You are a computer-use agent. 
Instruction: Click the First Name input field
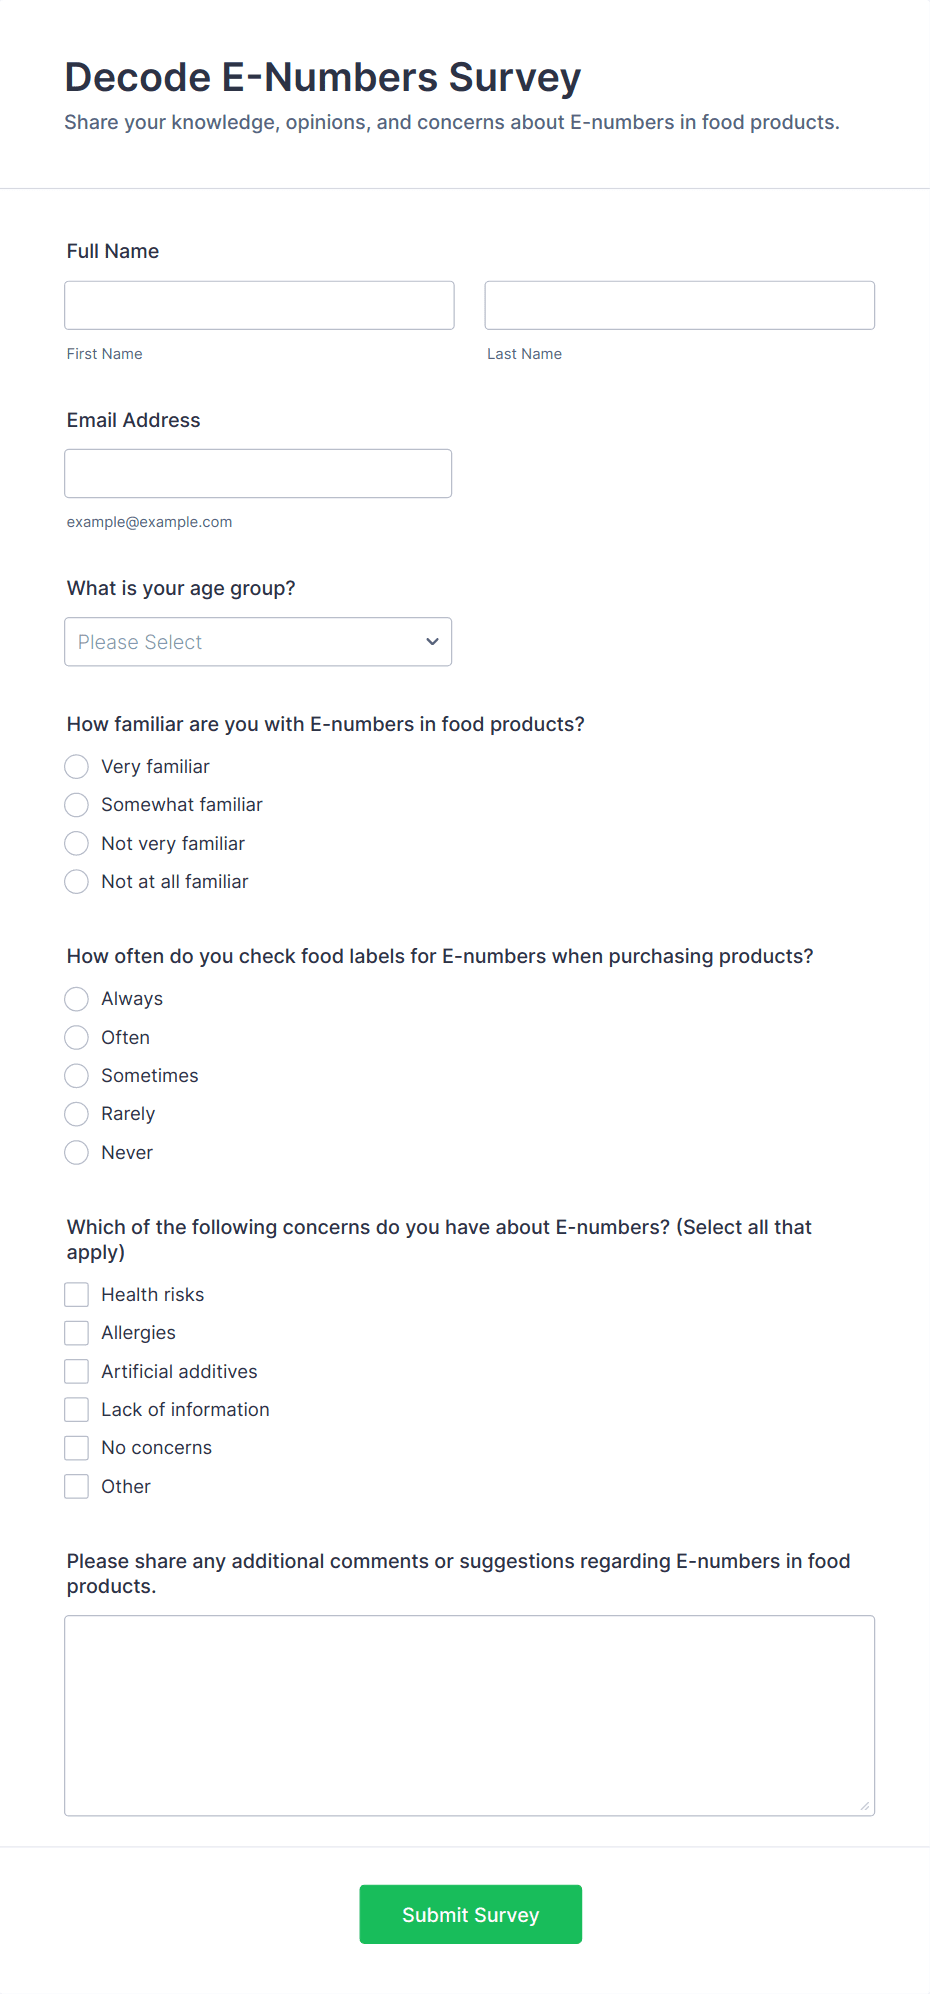pyautogui.click(x=259, y=305)
